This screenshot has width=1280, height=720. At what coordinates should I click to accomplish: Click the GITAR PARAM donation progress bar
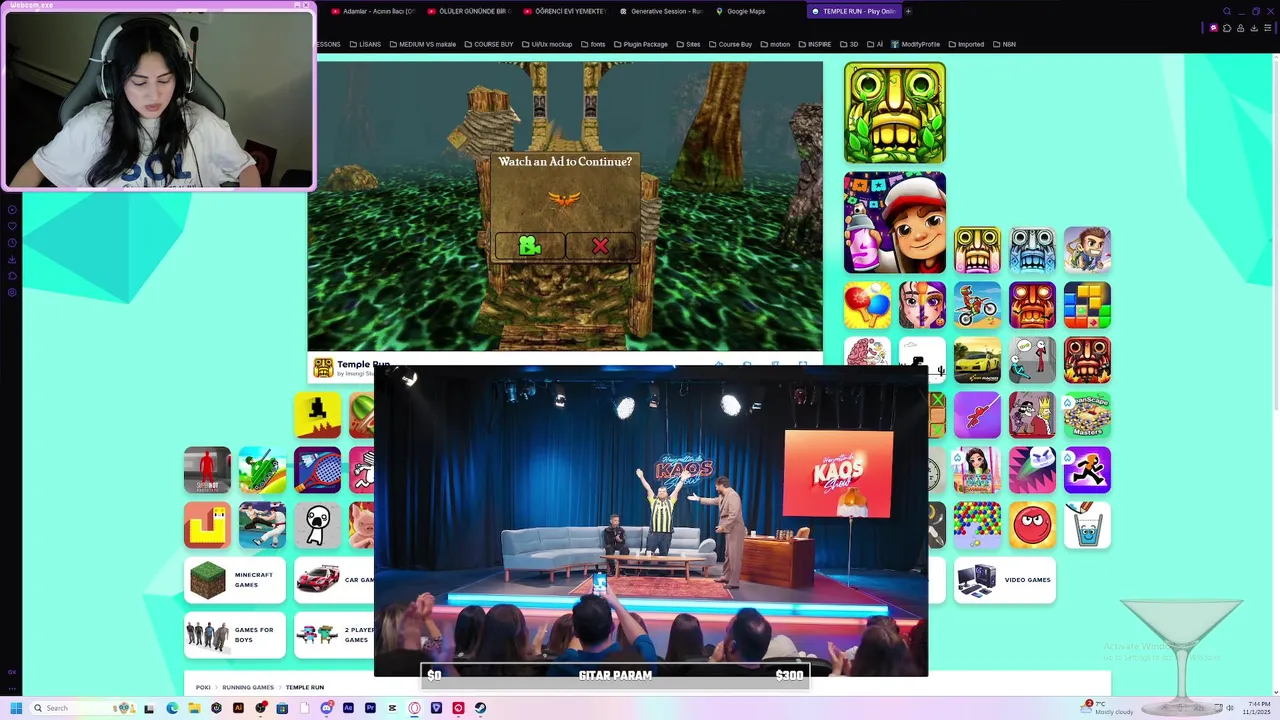[x=615, y=675]
